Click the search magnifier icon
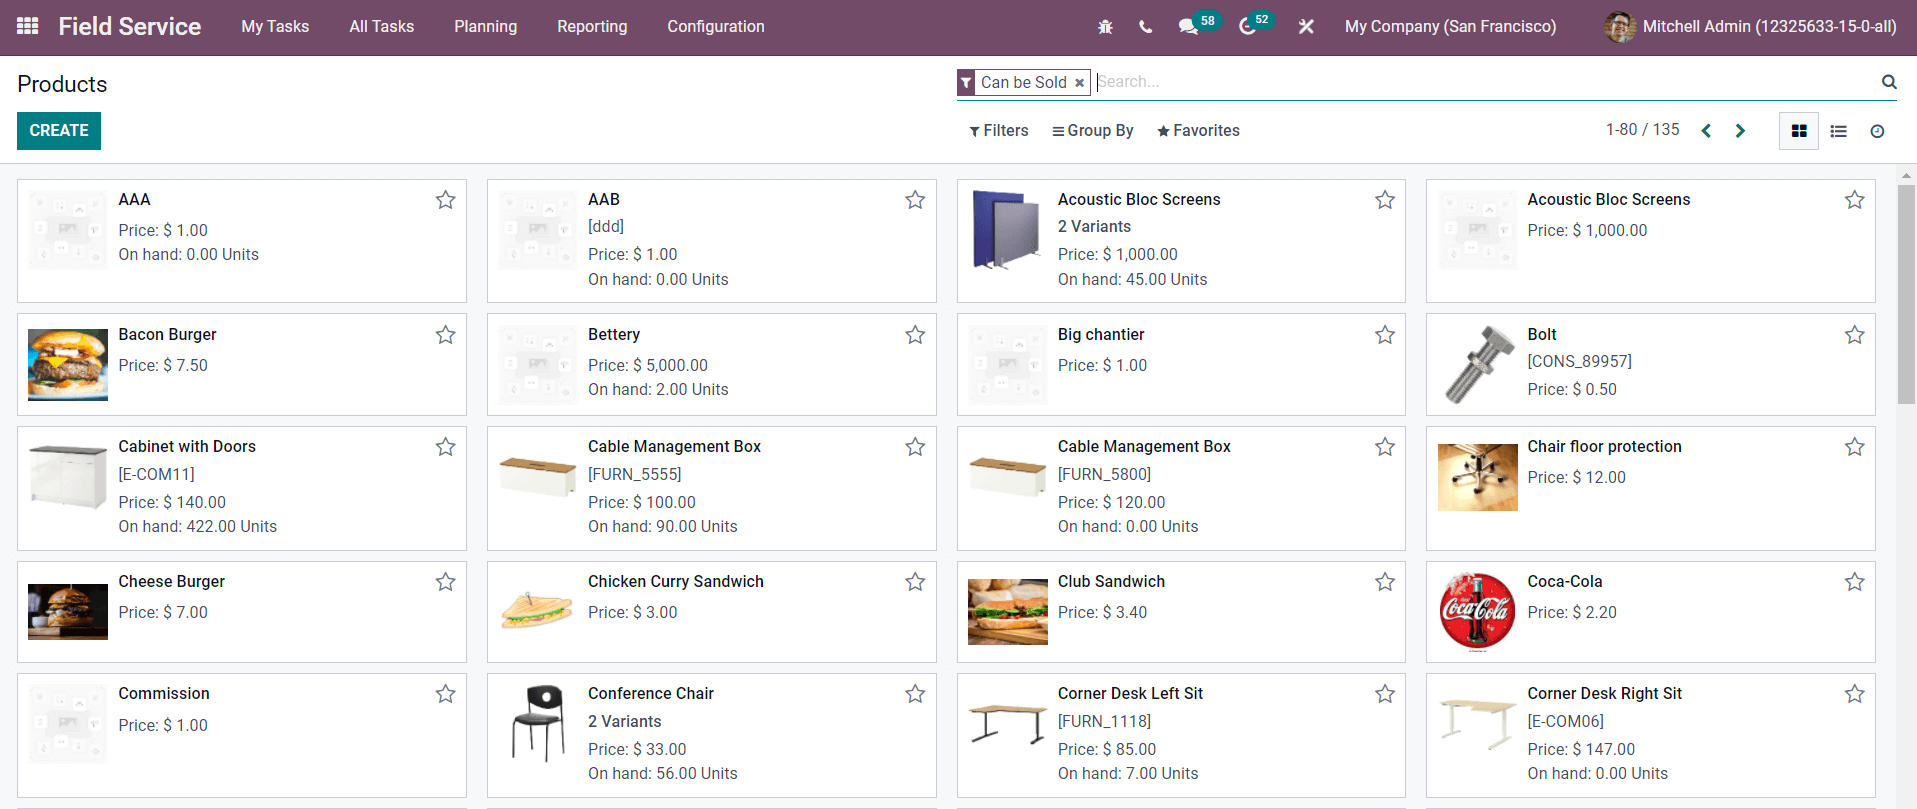The width and height of the screenshot is (1917, 809). 1889,82
